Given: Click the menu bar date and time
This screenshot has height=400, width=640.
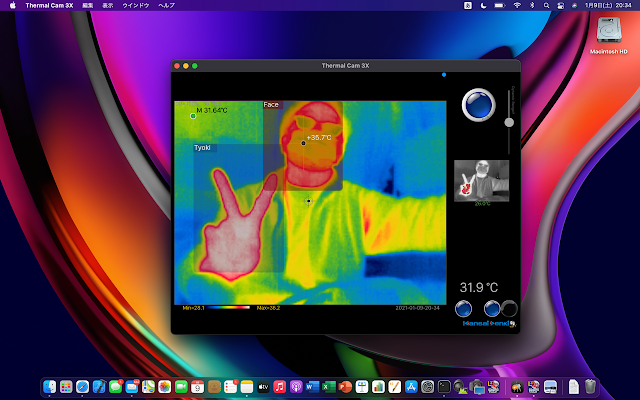Looking at the screenshot, I should (x=608, y=5).
